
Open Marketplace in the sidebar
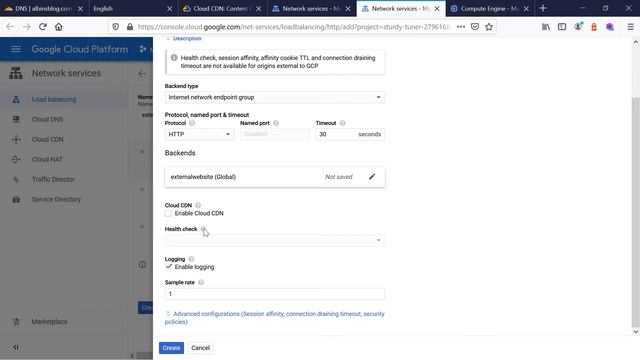point(49,322)
